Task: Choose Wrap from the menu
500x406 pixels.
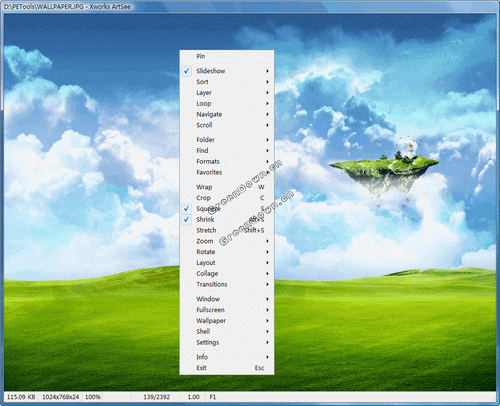Action: click(227, 187)
